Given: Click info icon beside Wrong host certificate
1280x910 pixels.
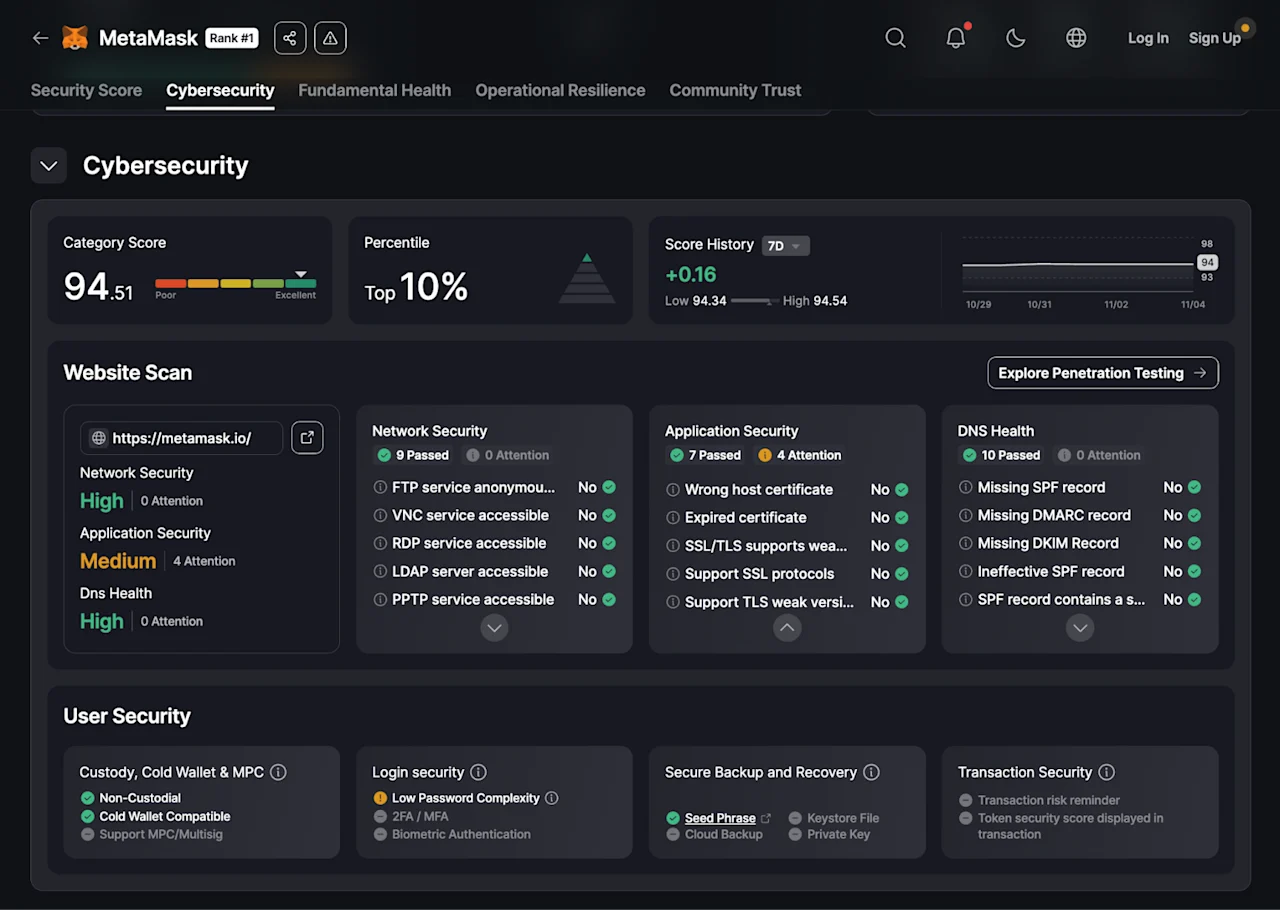Looking at the screenshot, I should click(x=673, y=490).
